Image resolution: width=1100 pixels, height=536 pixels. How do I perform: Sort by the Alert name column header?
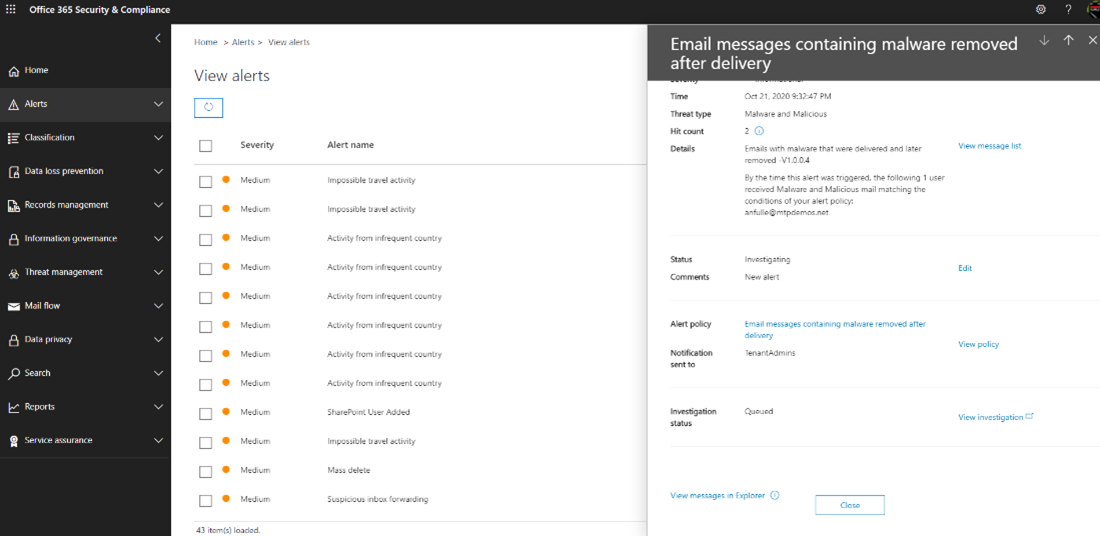[350, 145]
